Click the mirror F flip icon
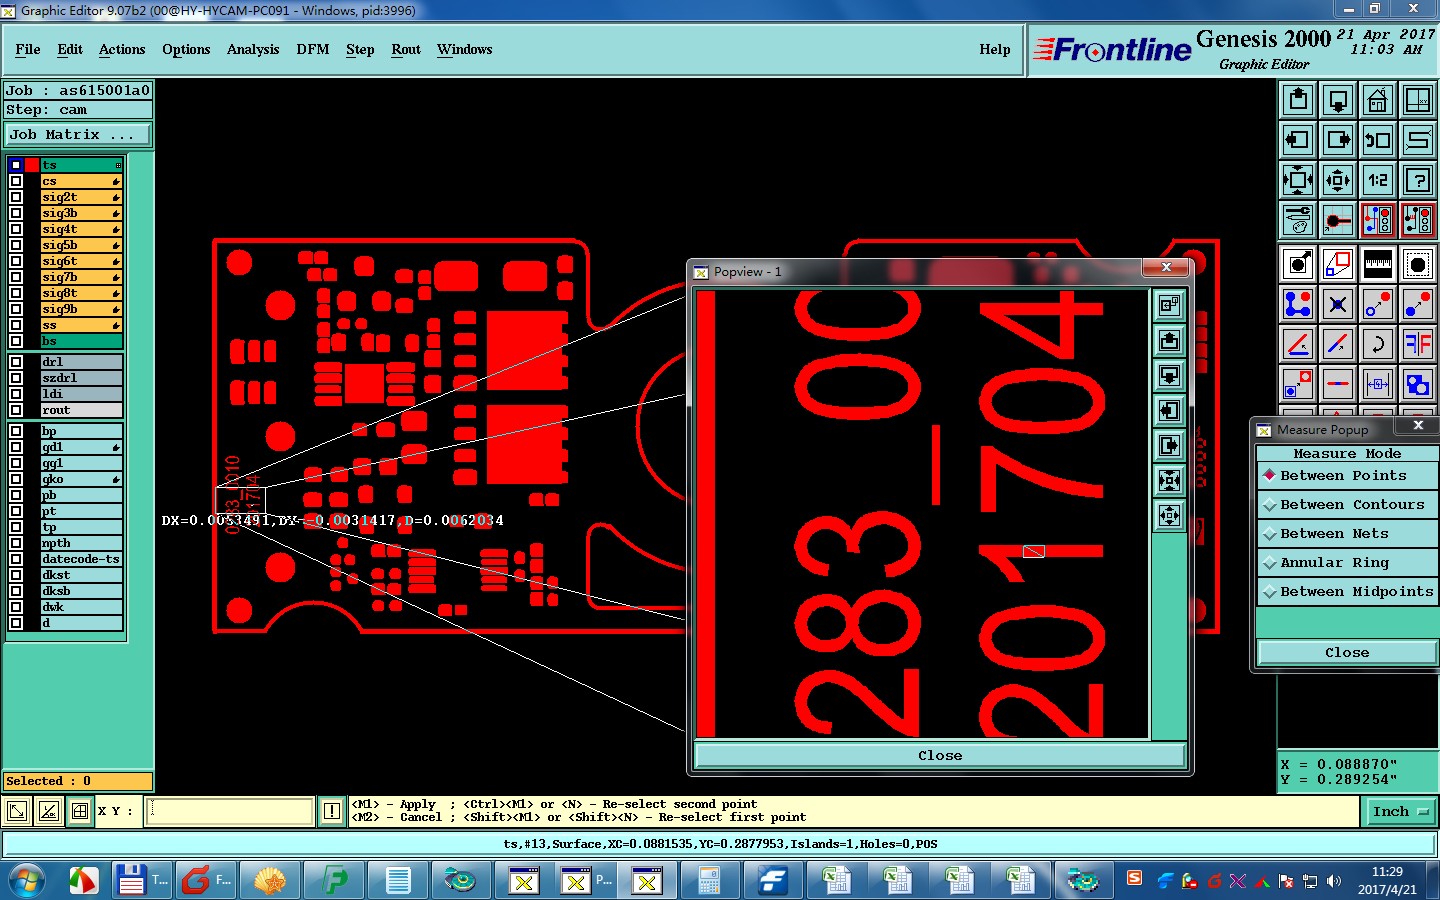This screenshot has height=900, width=1440. click(x=1418, y=344)
